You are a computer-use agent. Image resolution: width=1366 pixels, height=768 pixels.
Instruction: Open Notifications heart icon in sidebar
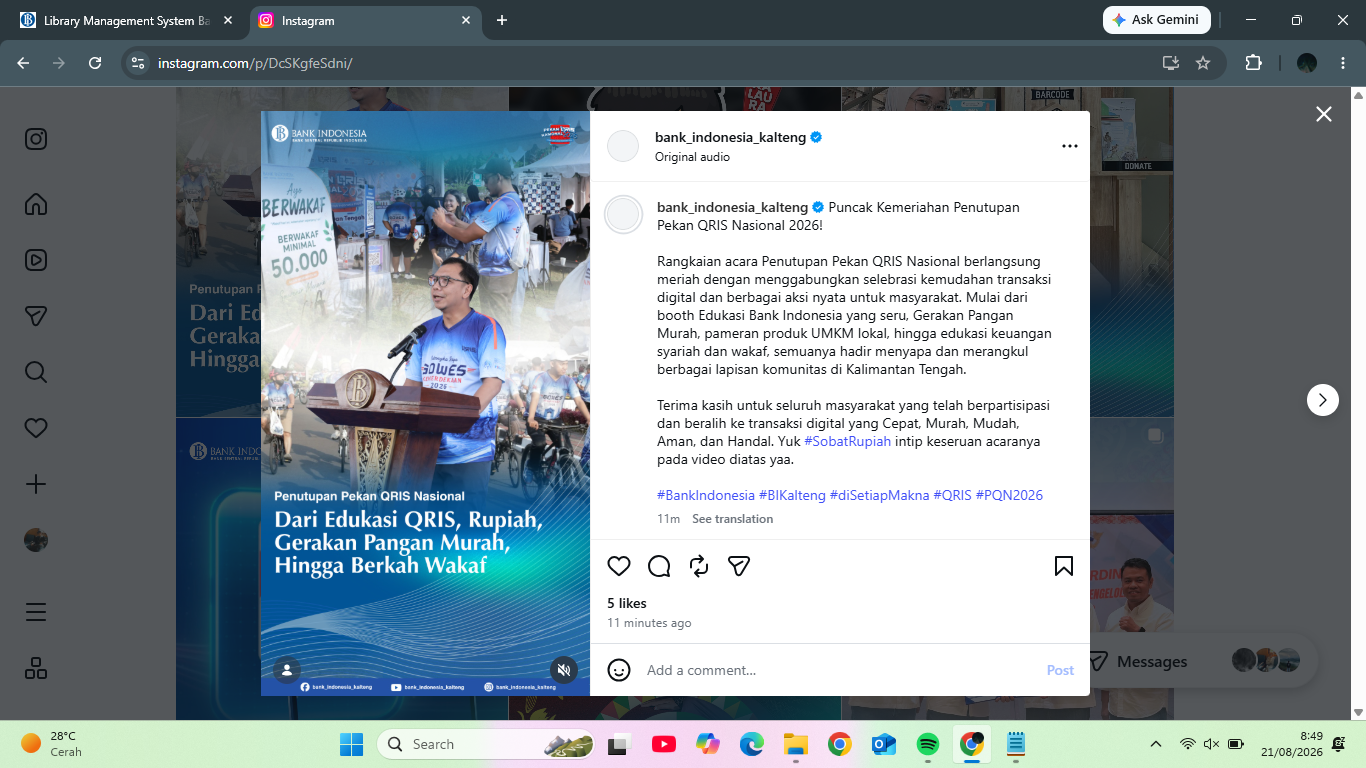point(36,428)
